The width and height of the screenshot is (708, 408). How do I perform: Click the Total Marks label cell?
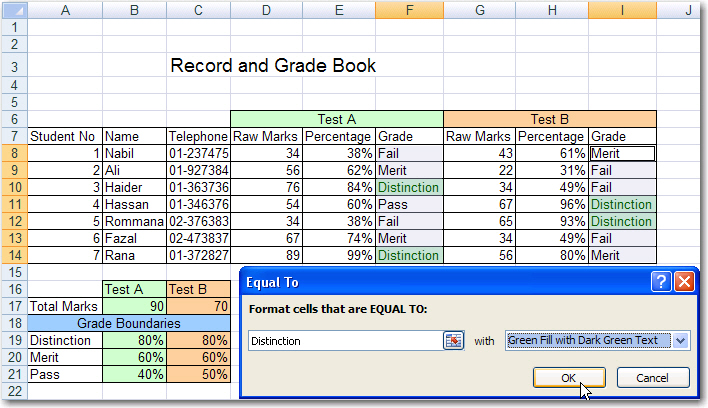pos(65,306)
